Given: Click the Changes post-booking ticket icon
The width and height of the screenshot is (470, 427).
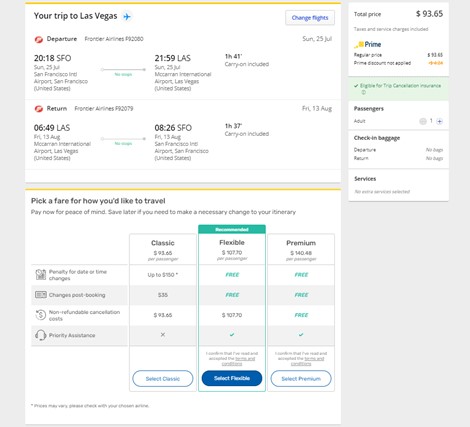Looking at the screenshot, I should (x=41, y=295).
